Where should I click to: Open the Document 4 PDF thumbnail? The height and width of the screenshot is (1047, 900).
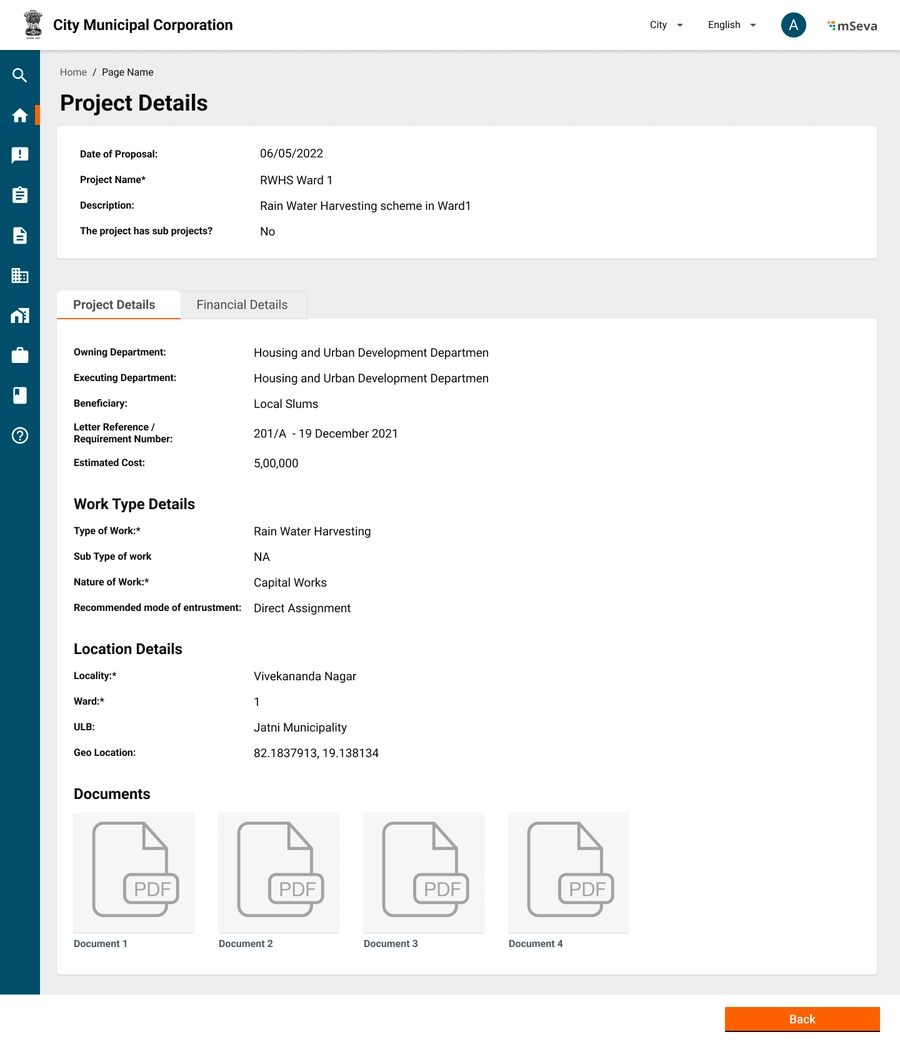tap(568, 872)
